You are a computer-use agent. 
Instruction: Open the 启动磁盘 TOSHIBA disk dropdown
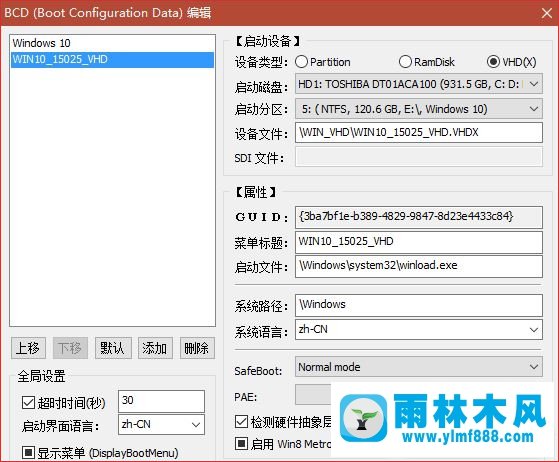[x=419, y=84]
